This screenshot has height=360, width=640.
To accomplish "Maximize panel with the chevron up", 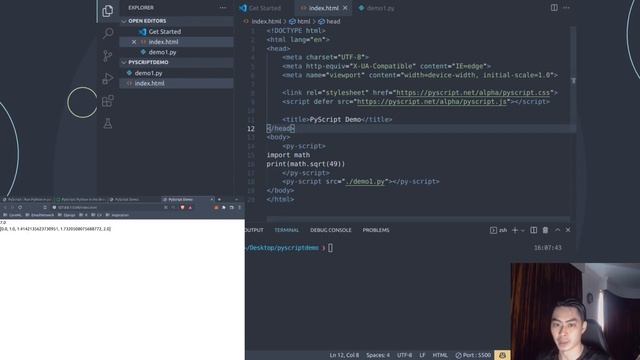I will point(557,230).
